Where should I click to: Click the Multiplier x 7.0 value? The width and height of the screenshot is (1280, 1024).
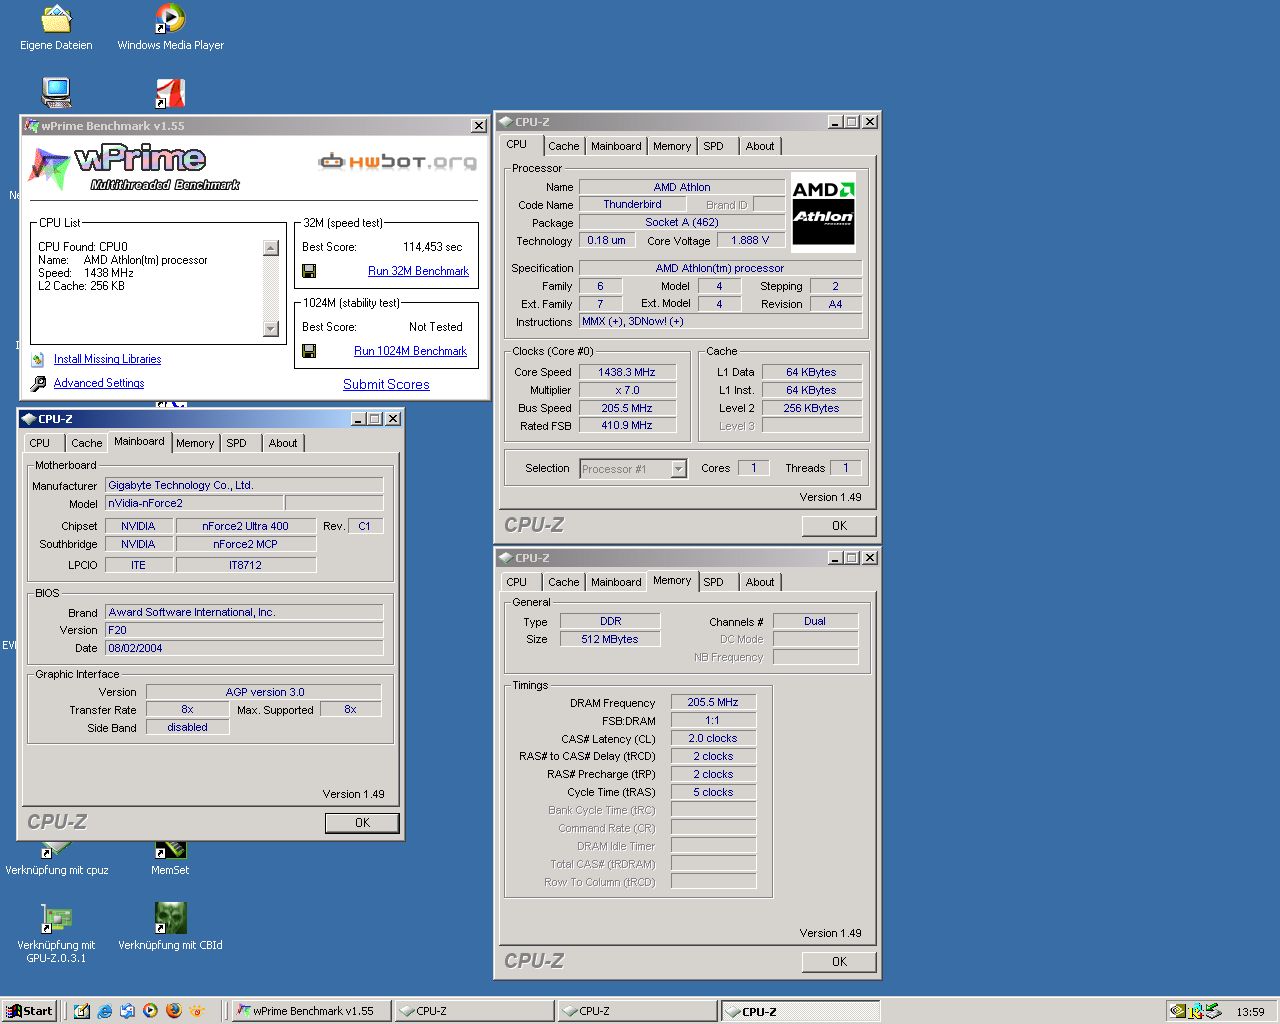tap(627, 390)
